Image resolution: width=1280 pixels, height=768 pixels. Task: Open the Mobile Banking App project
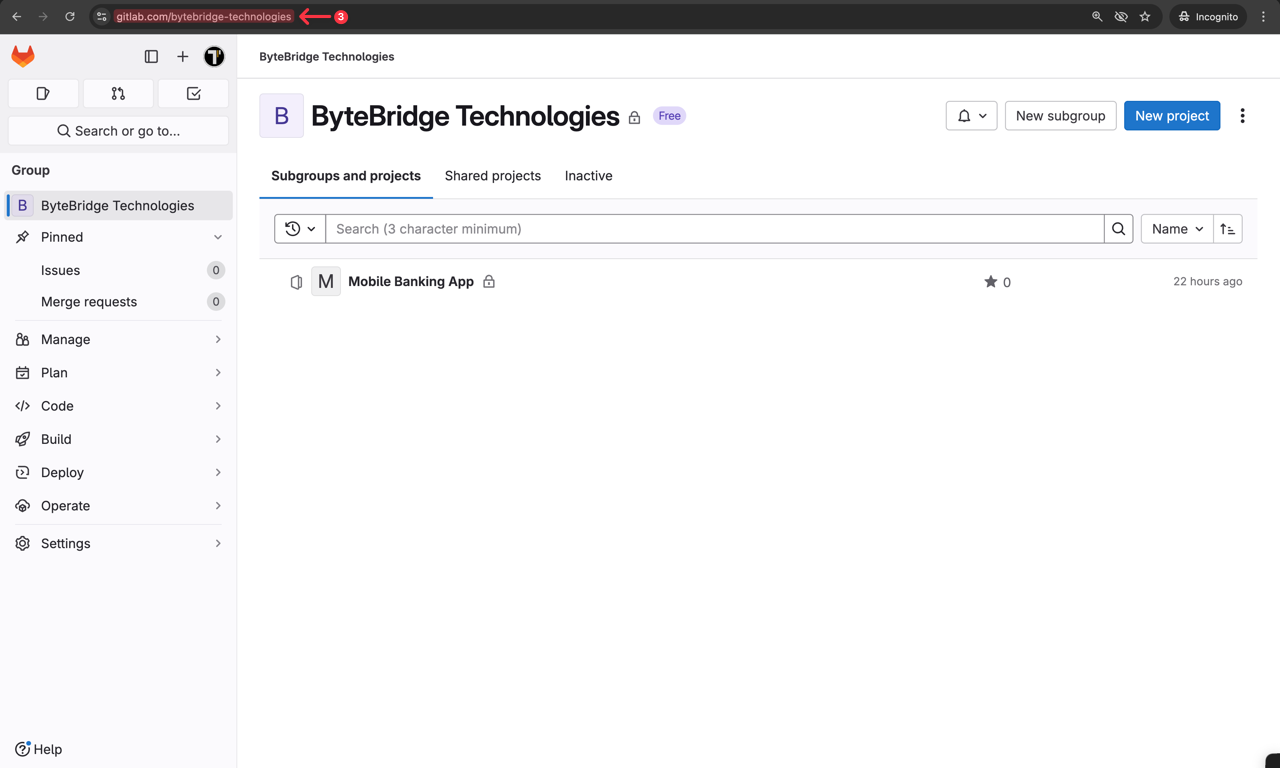pos(410,281)
